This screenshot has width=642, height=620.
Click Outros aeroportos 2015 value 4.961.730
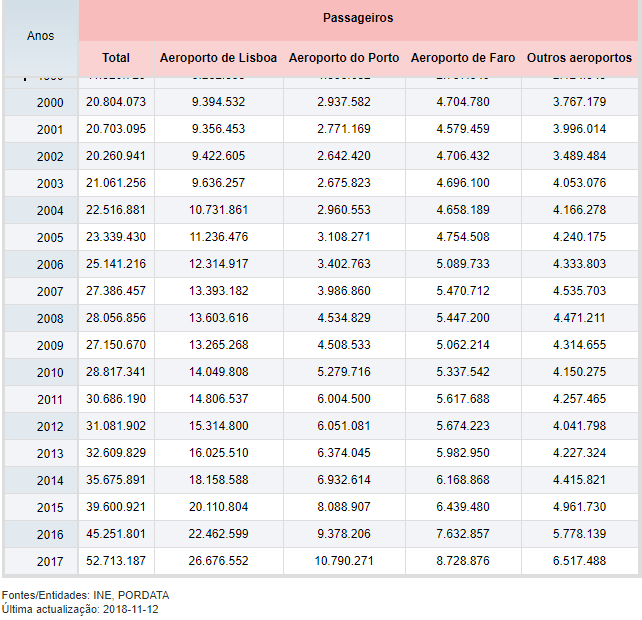tap(579, 508)
